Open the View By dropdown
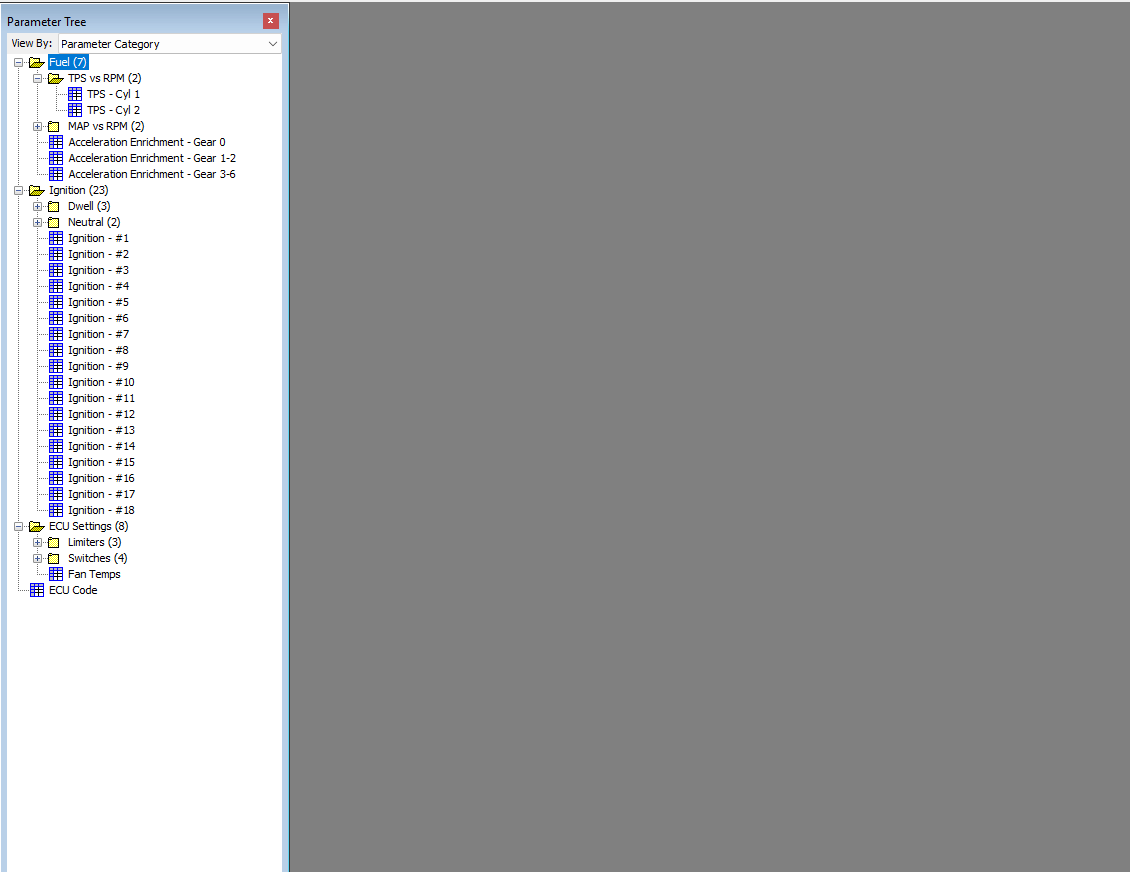This screenshot has height=872, width=1130. click(169, 44)
